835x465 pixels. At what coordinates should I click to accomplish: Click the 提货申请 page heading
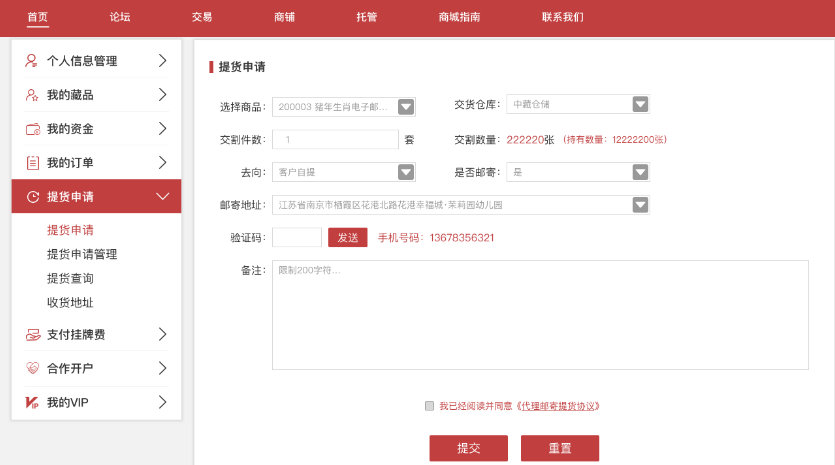tap(242, 67)
